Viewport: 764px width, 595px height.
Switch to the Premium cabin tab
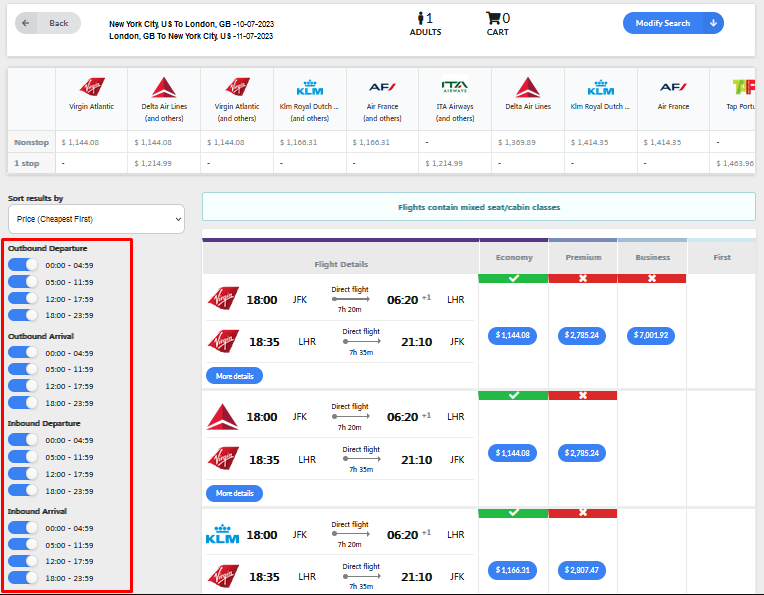[583, 257]
